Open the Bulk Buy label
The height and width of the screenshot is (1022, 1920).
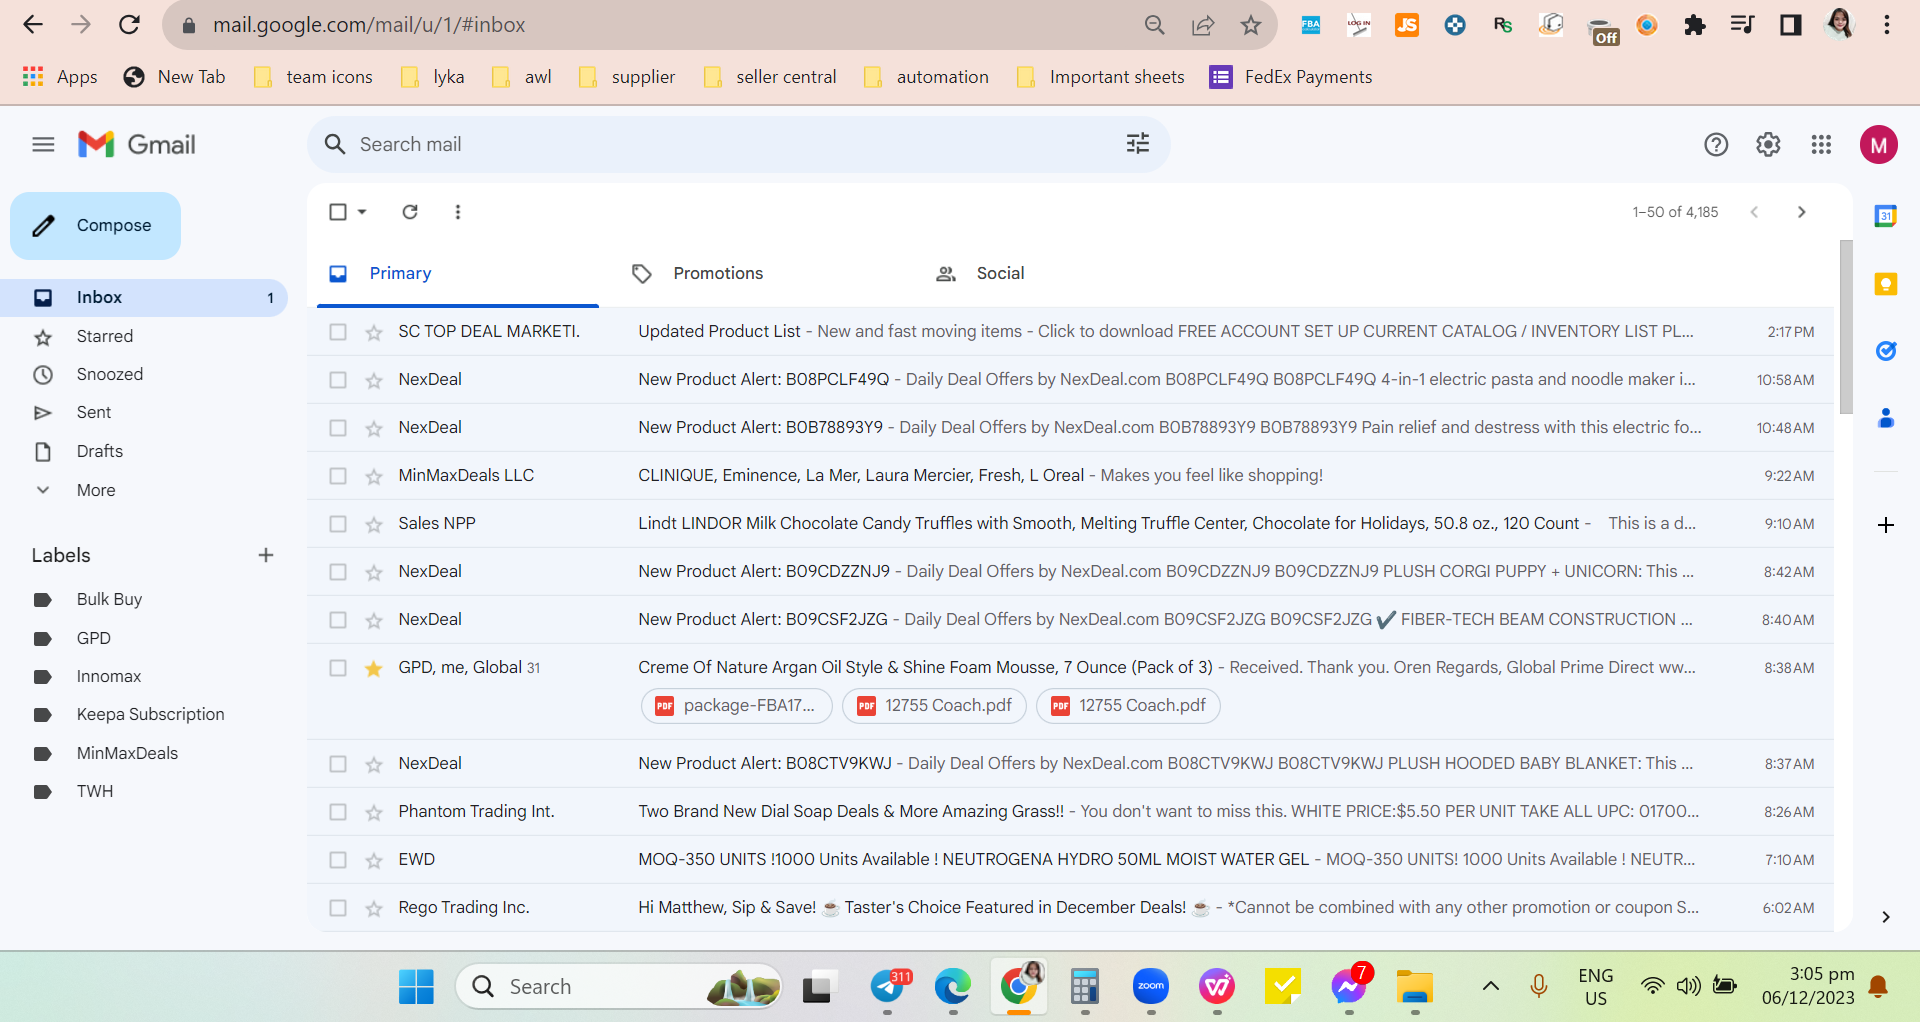[x=109, y=600]
